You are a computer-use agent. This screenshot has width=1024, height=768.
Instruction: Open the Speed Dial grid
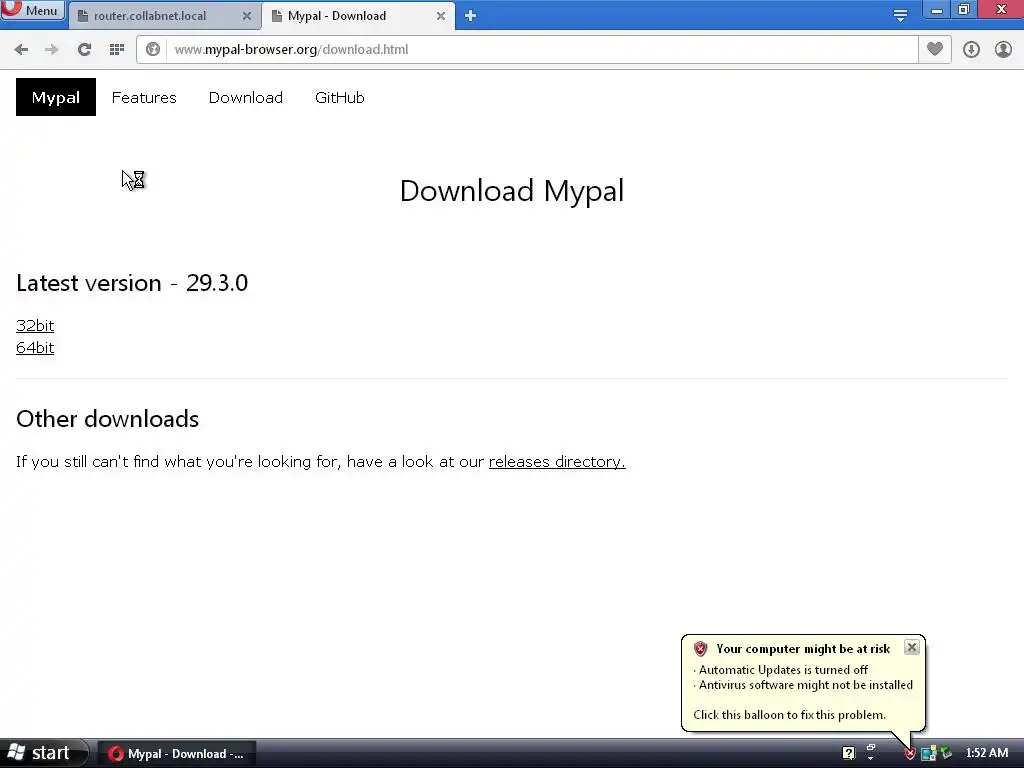pos(117,50)
